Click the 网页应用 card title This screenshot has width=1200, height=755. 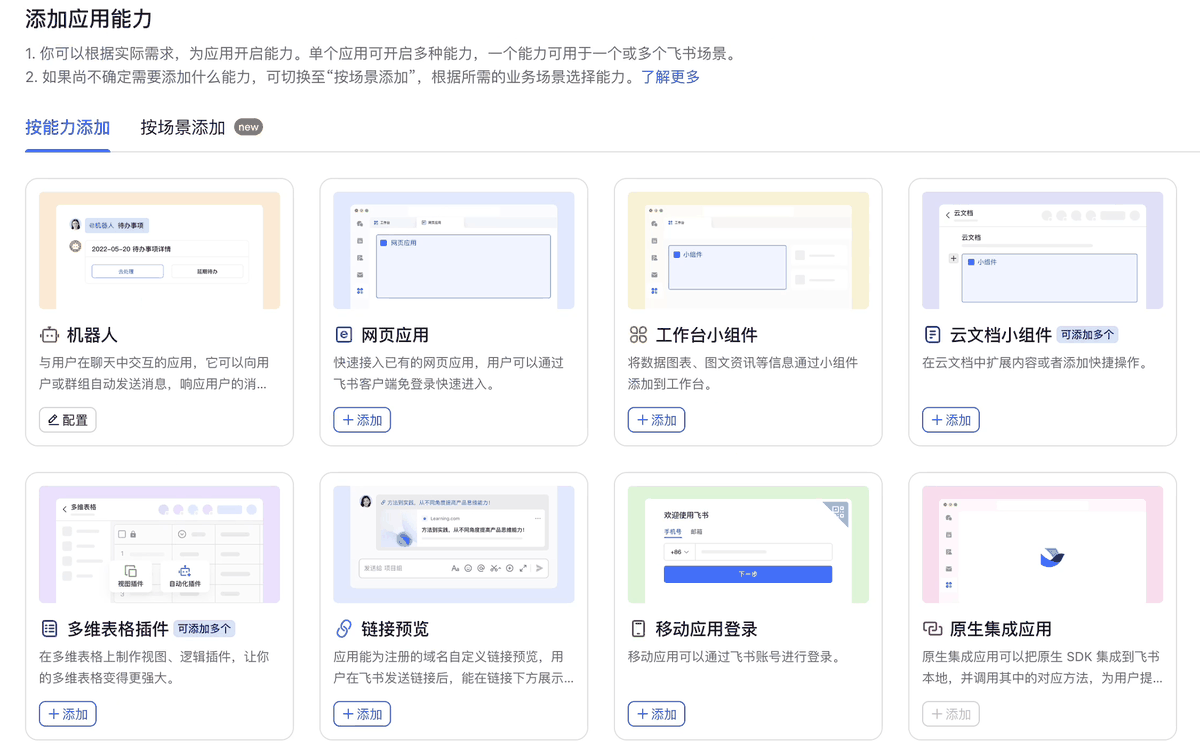click(395, 335)
